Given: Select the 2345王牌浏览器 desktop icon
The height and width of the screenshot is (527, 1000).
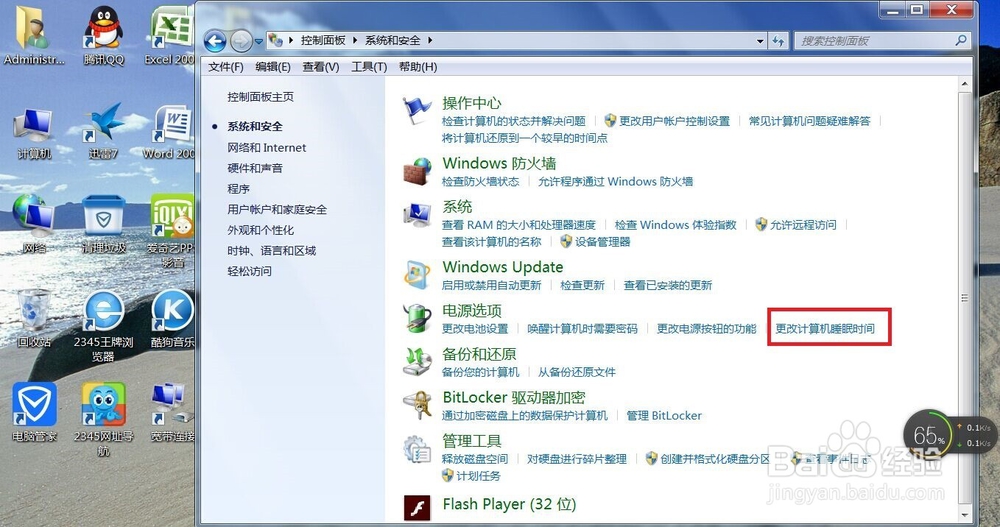Looking at the screenshot, I should pyautogui.click(x=103, y=325).
